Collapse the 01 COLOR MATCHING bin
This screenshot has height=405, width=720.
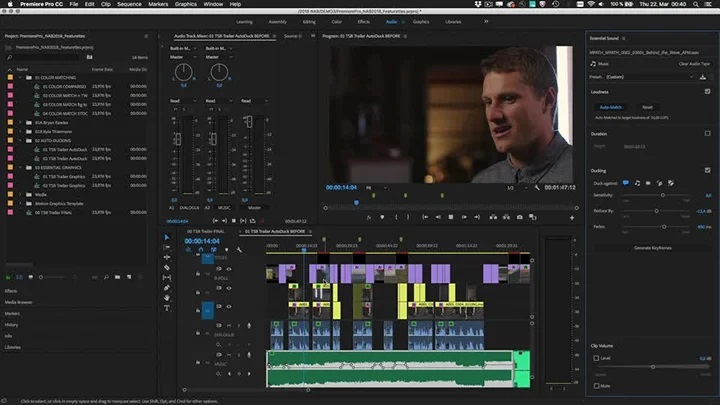[20, 77]
